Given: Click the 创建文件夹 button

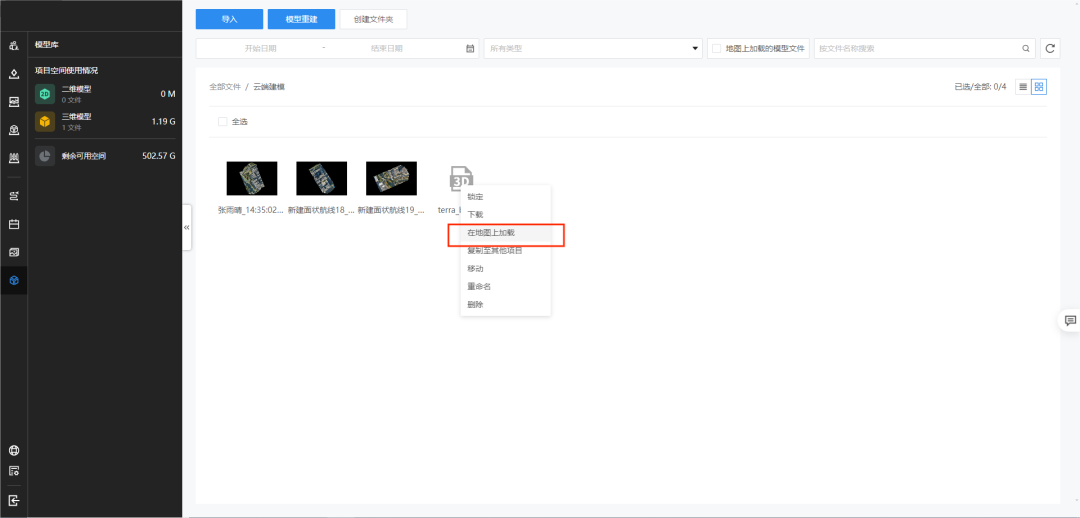Looking at the screenshot, I should pyautogui.click(x=373, y=19).
